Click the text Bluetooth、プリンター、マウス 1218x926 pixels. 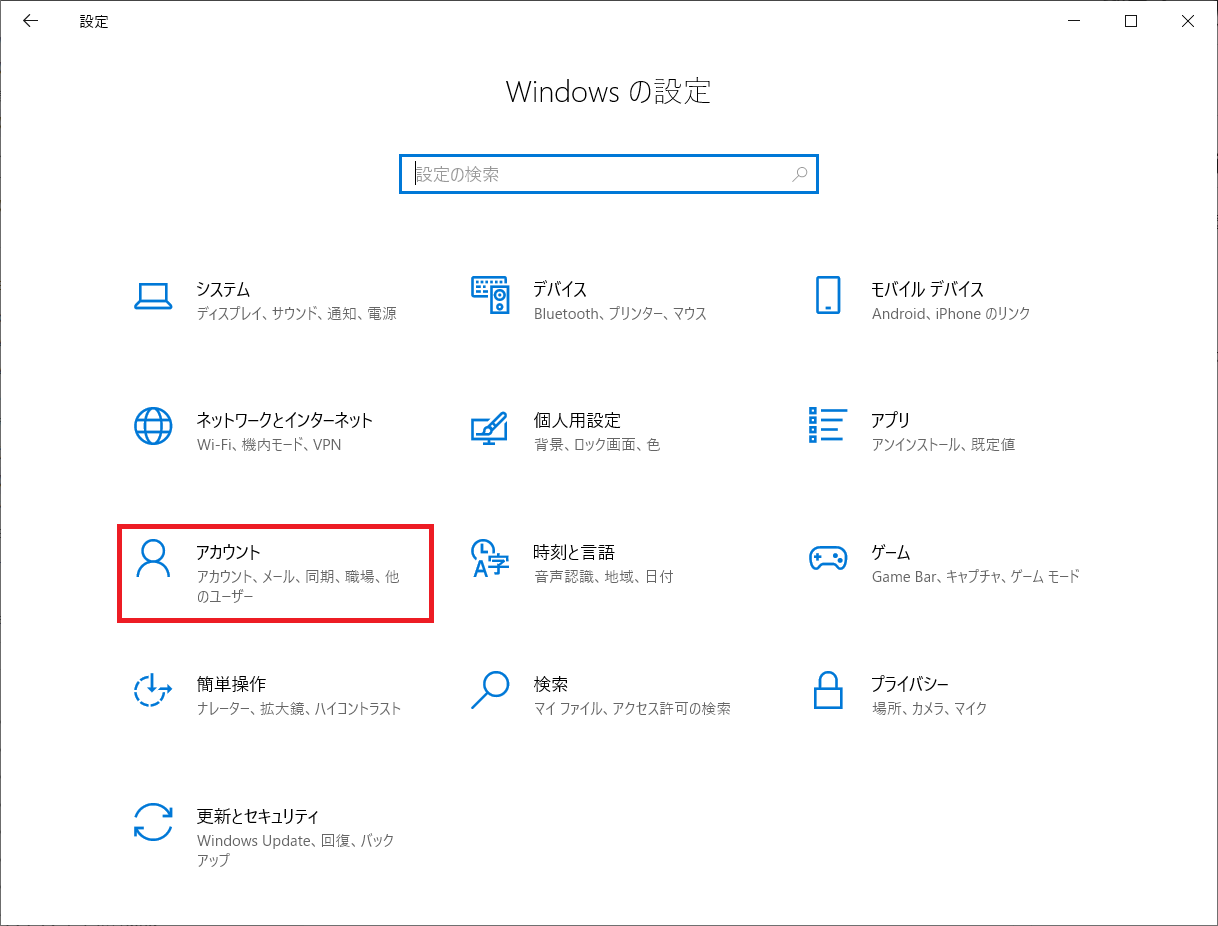(620, 313)
